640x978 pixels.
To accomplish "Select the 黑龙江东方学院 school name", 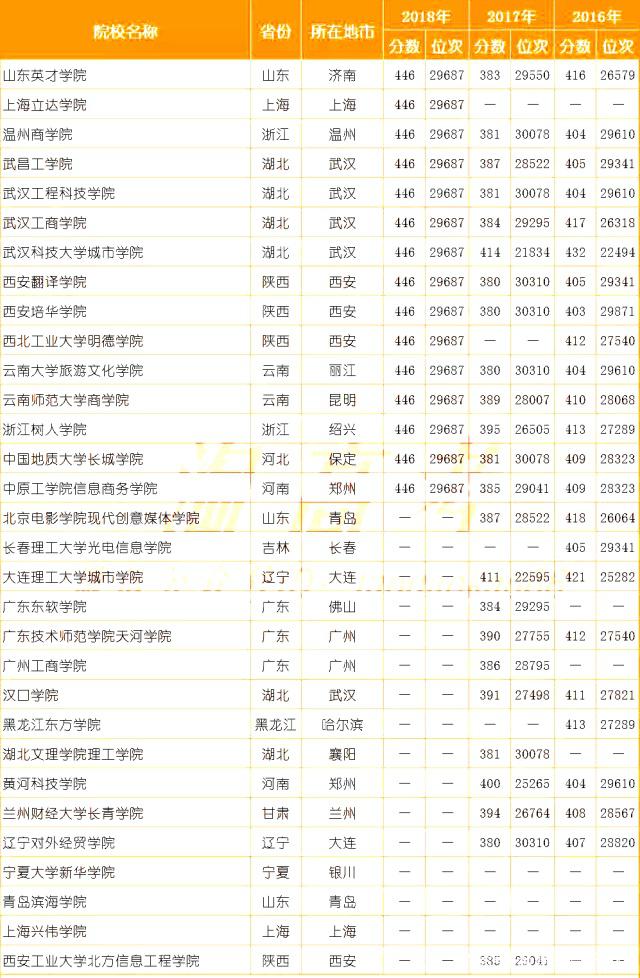I will point(52,724).
